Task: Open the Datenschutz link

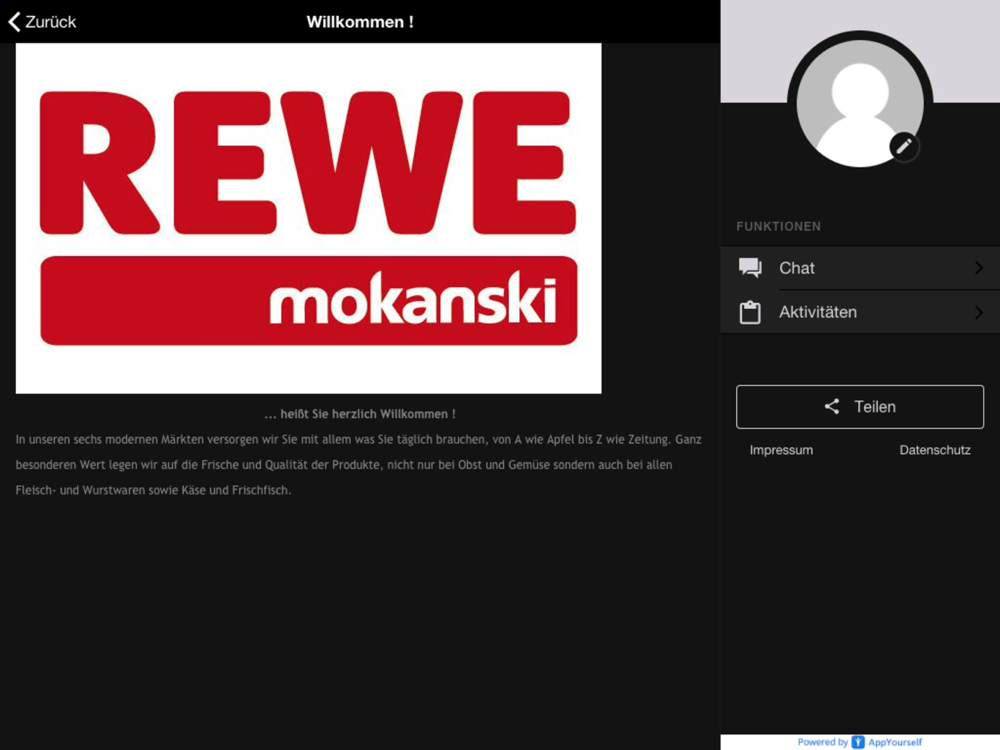Action: tap(935, 450)
